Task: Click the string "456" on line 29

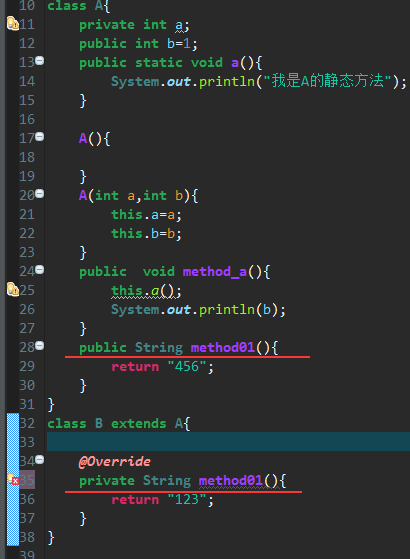Action: (187, 366)
